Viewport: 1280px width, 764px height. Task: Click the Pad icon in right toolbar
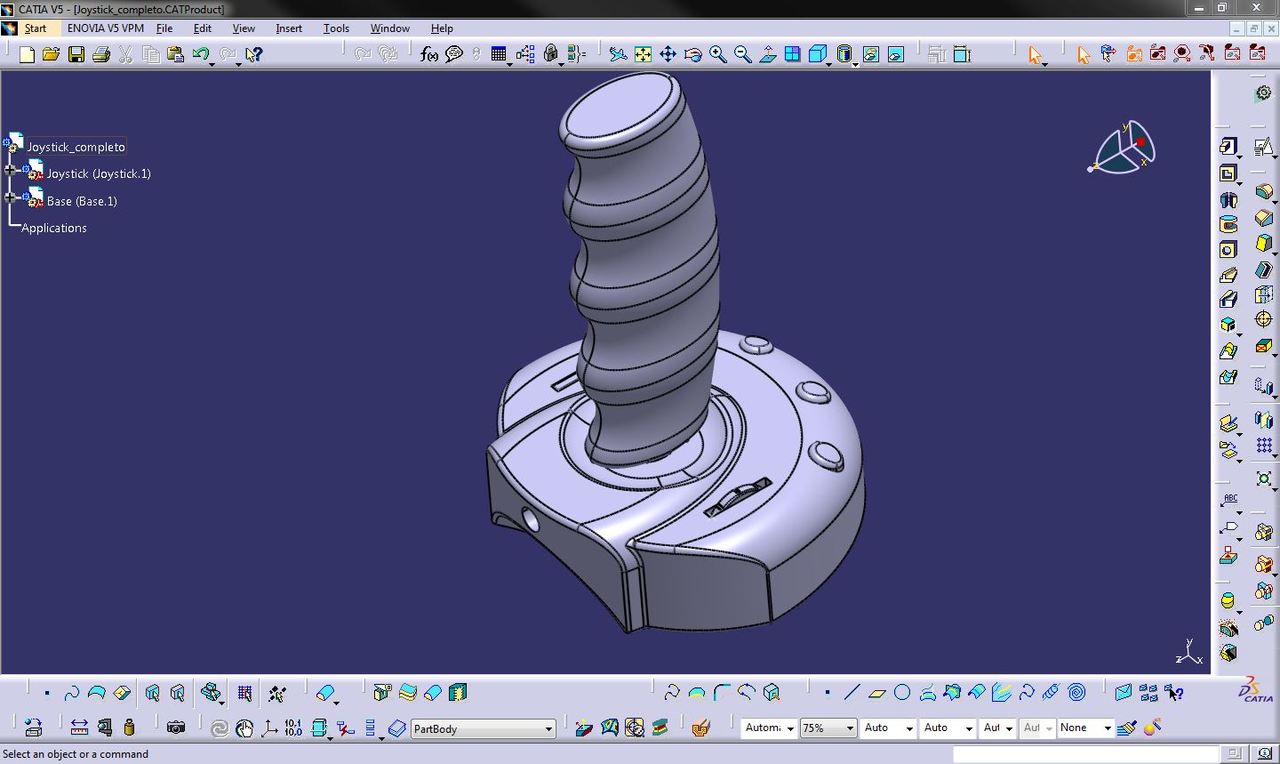[x=1229, y=146]
